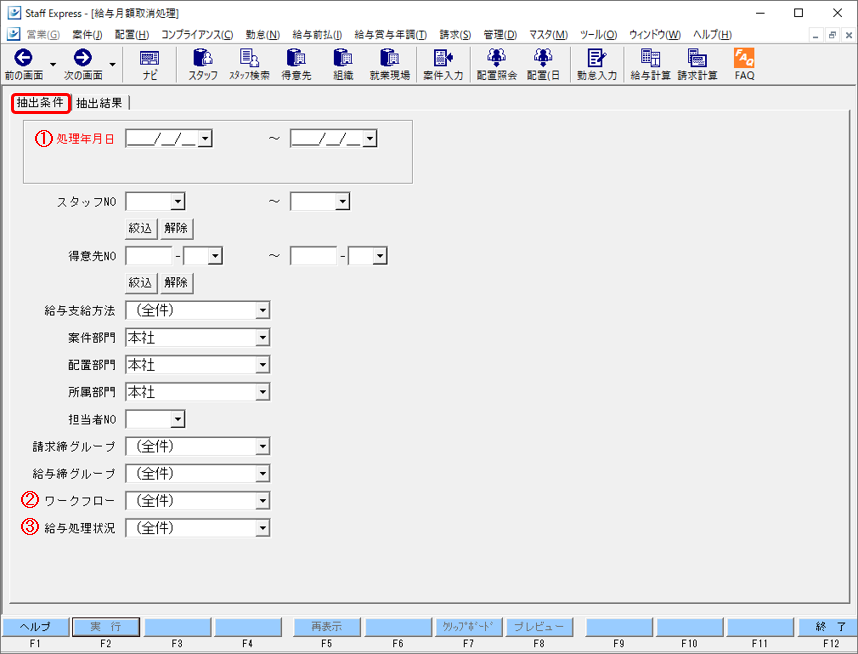
Task: Open the 担当者NO dropdown
Action: click(x=177, y=420)
